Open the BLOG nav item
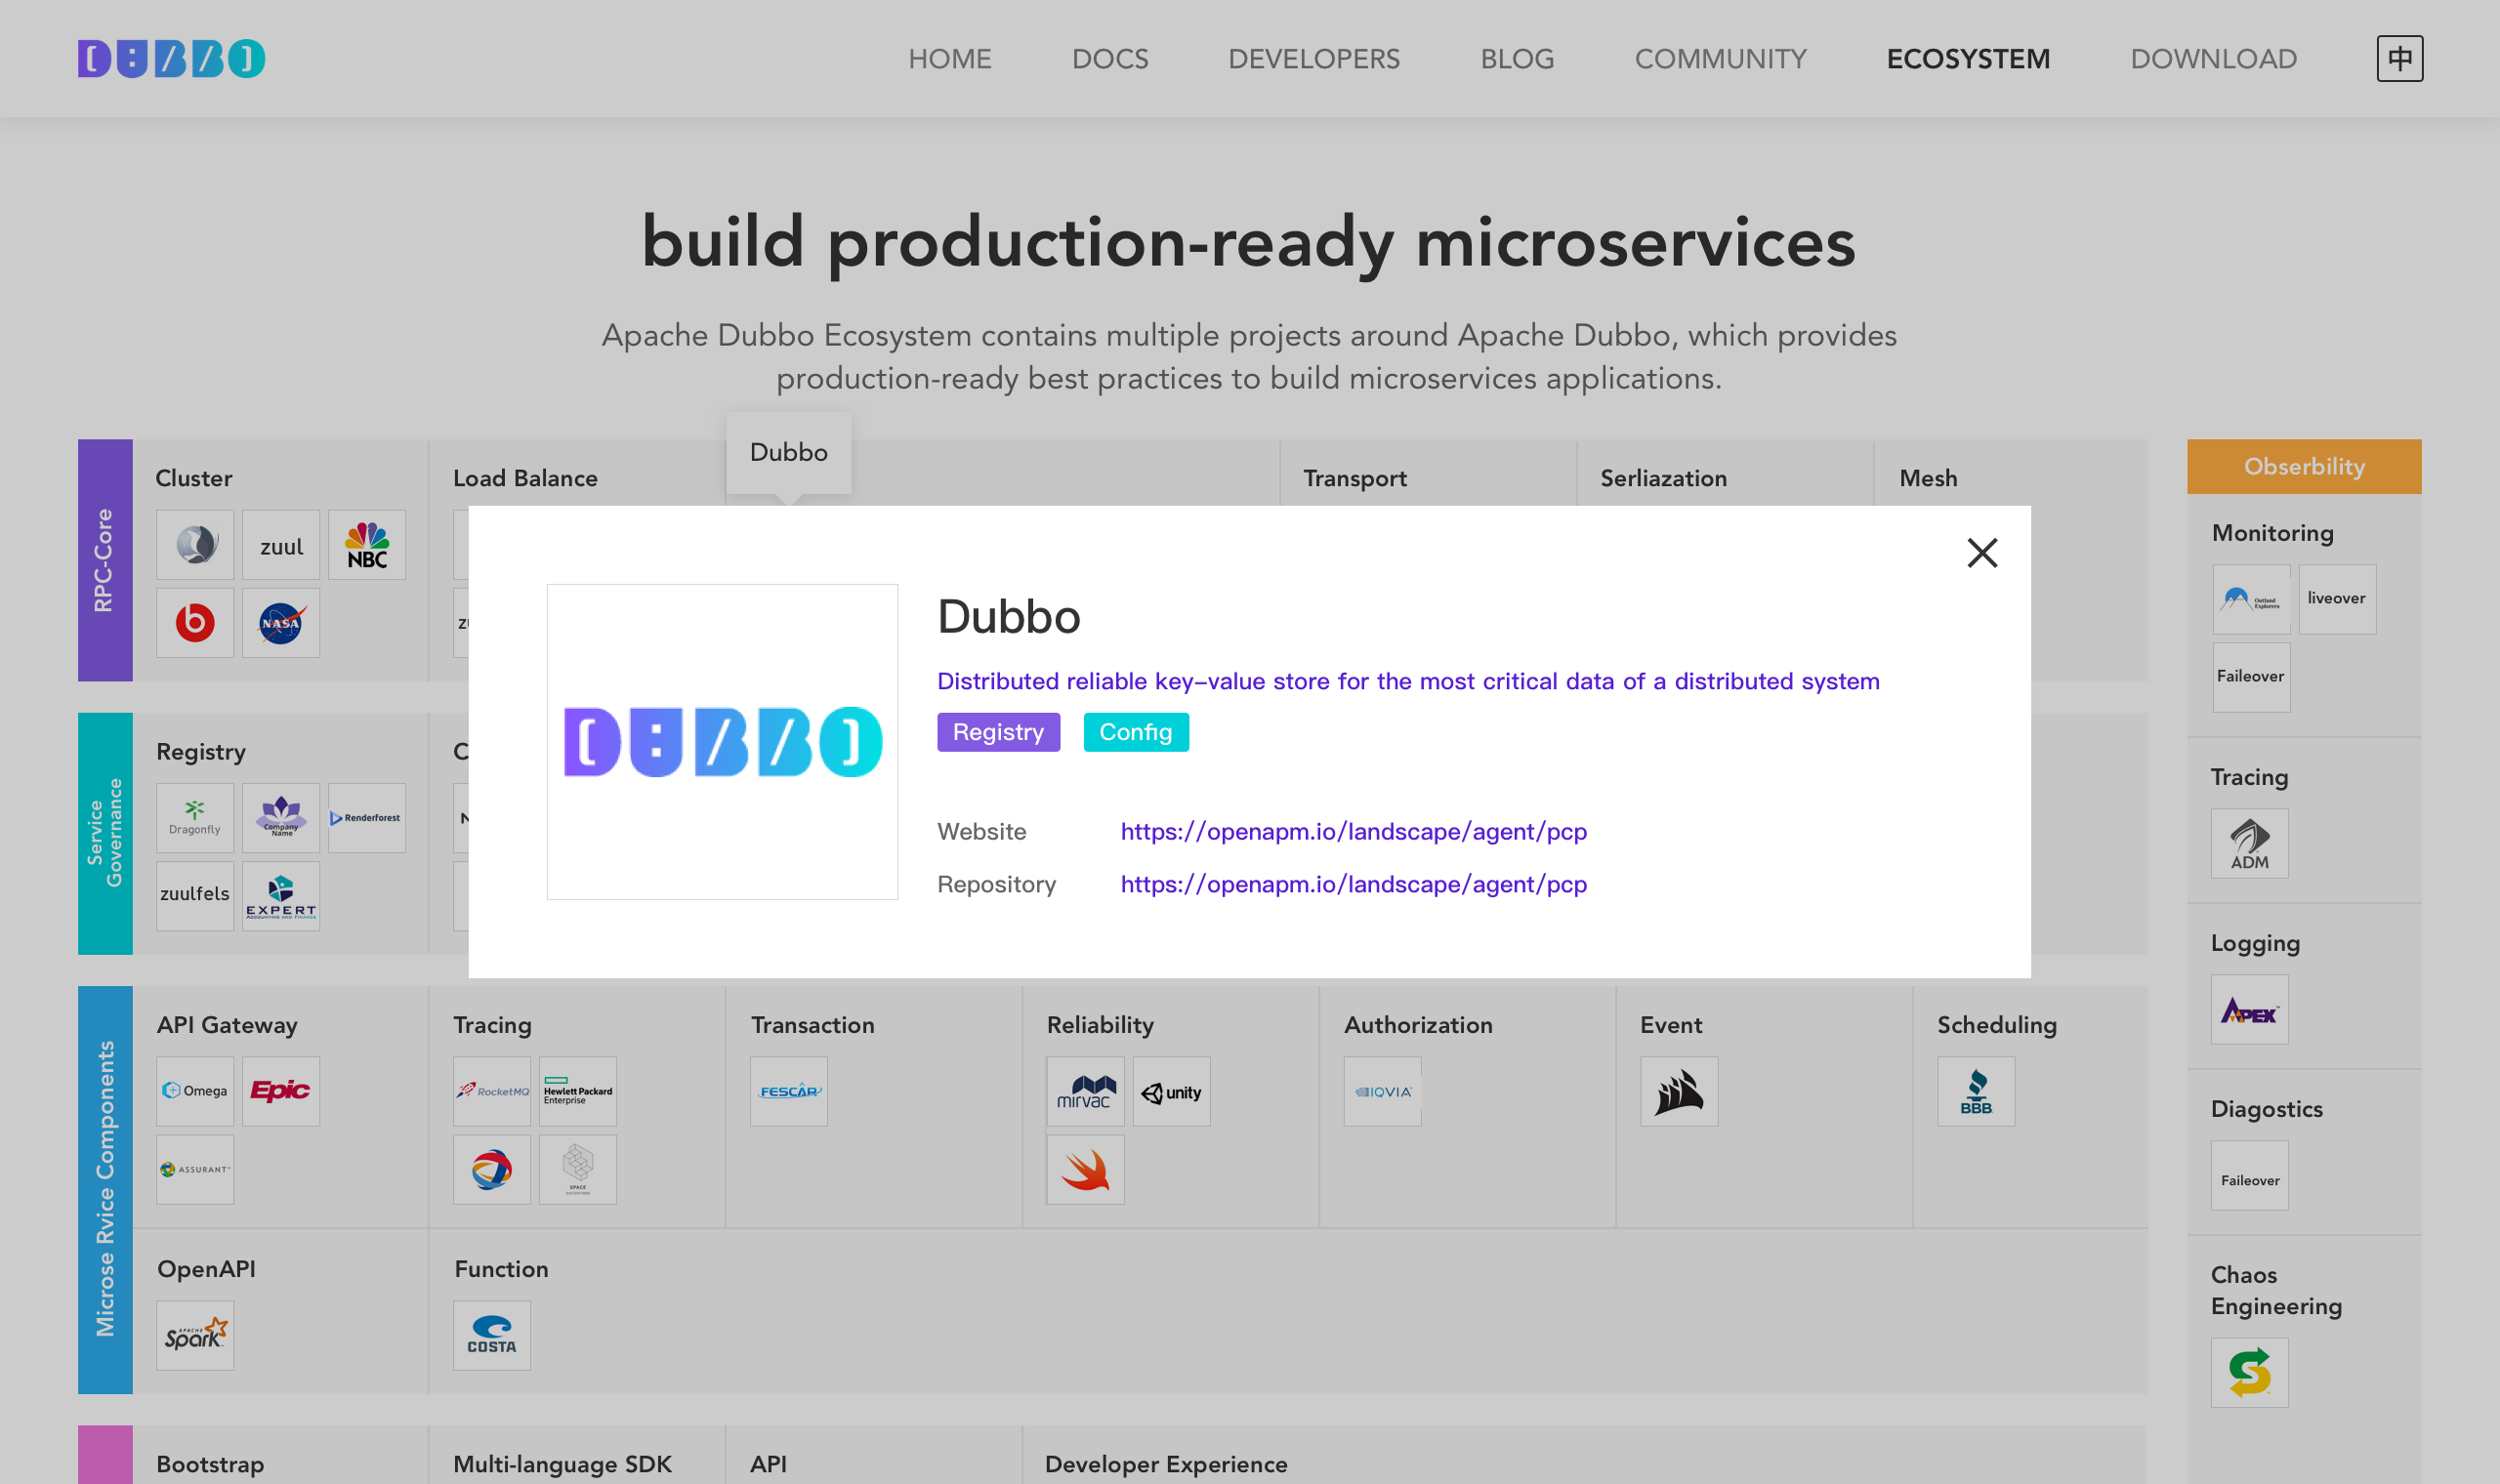Screen dimensions: 2500x1484 [x=1517, y=59]
